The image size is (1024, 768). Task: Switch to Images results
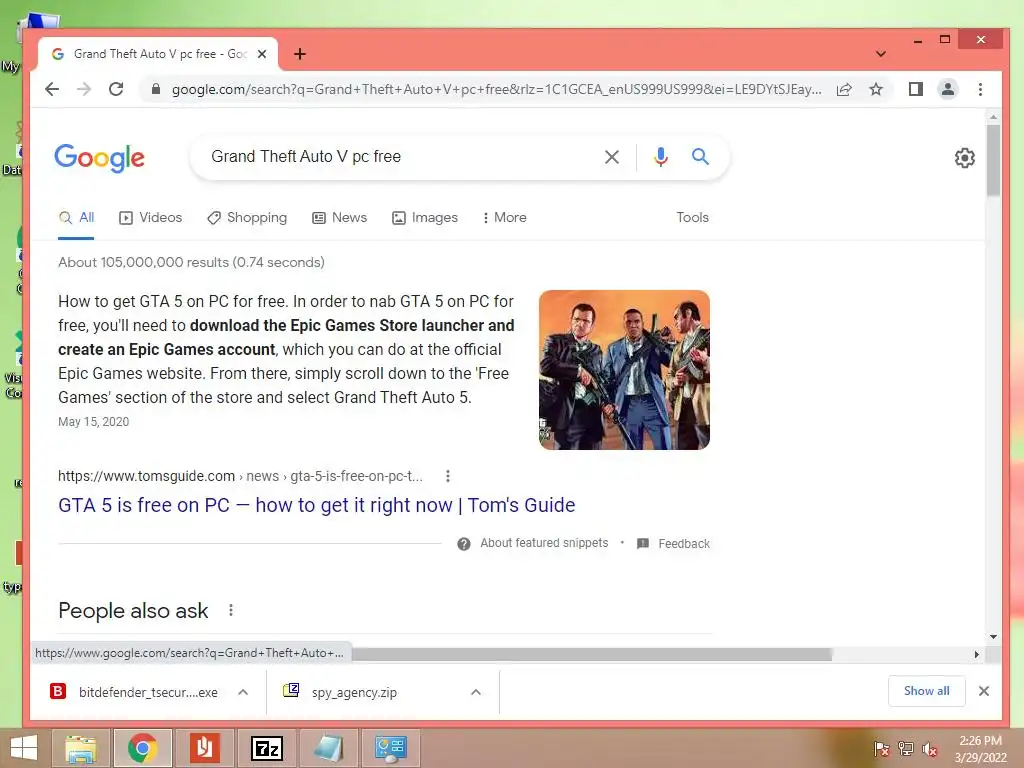tap(425, 217)
